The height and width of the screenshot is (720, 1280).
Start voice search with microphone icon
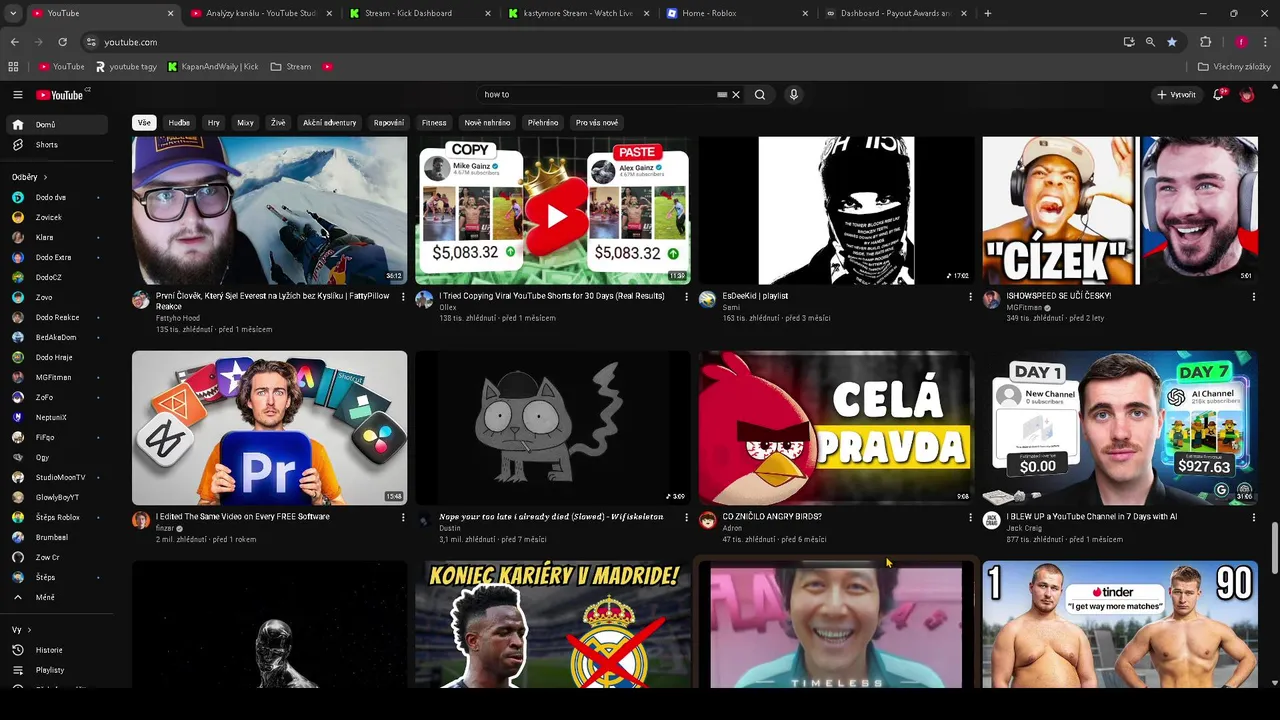[x=794, y=95]
